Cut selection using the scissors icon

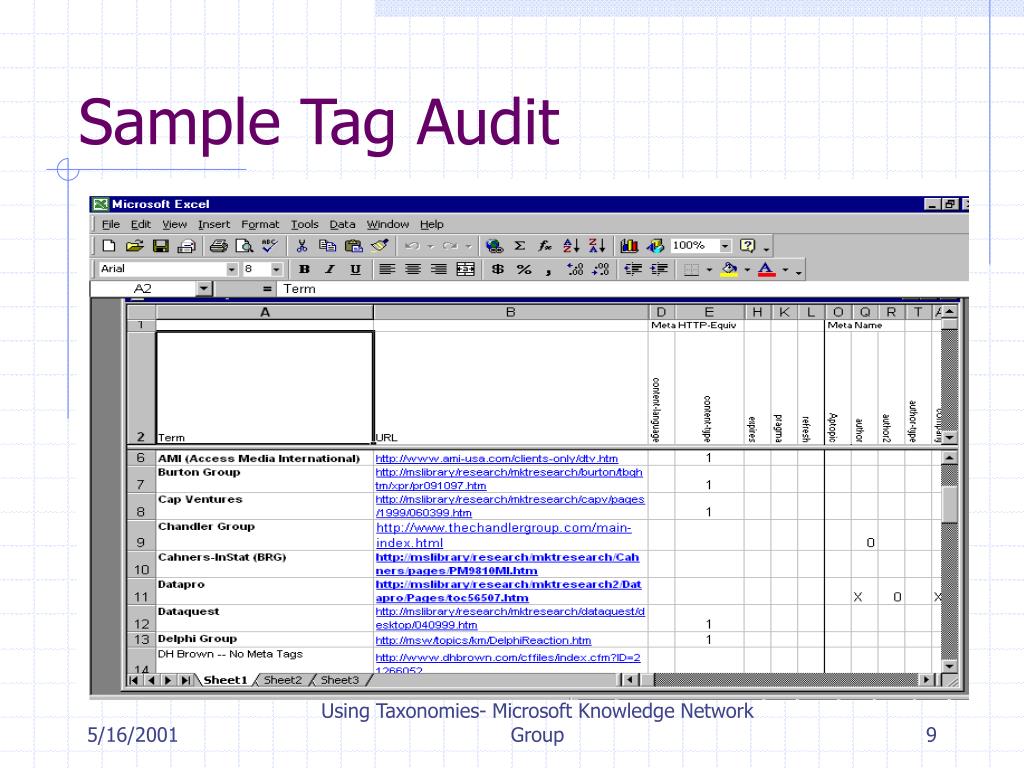point(301,246)
